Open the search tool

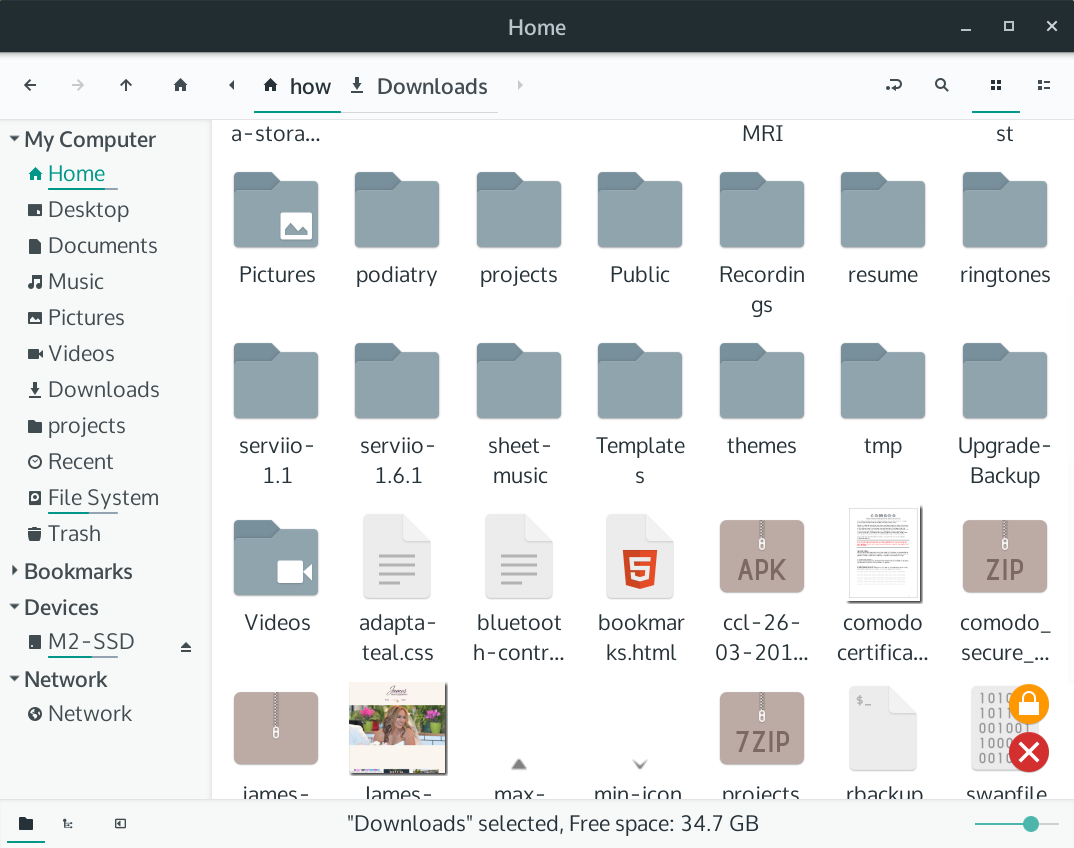tap(942, 85)
